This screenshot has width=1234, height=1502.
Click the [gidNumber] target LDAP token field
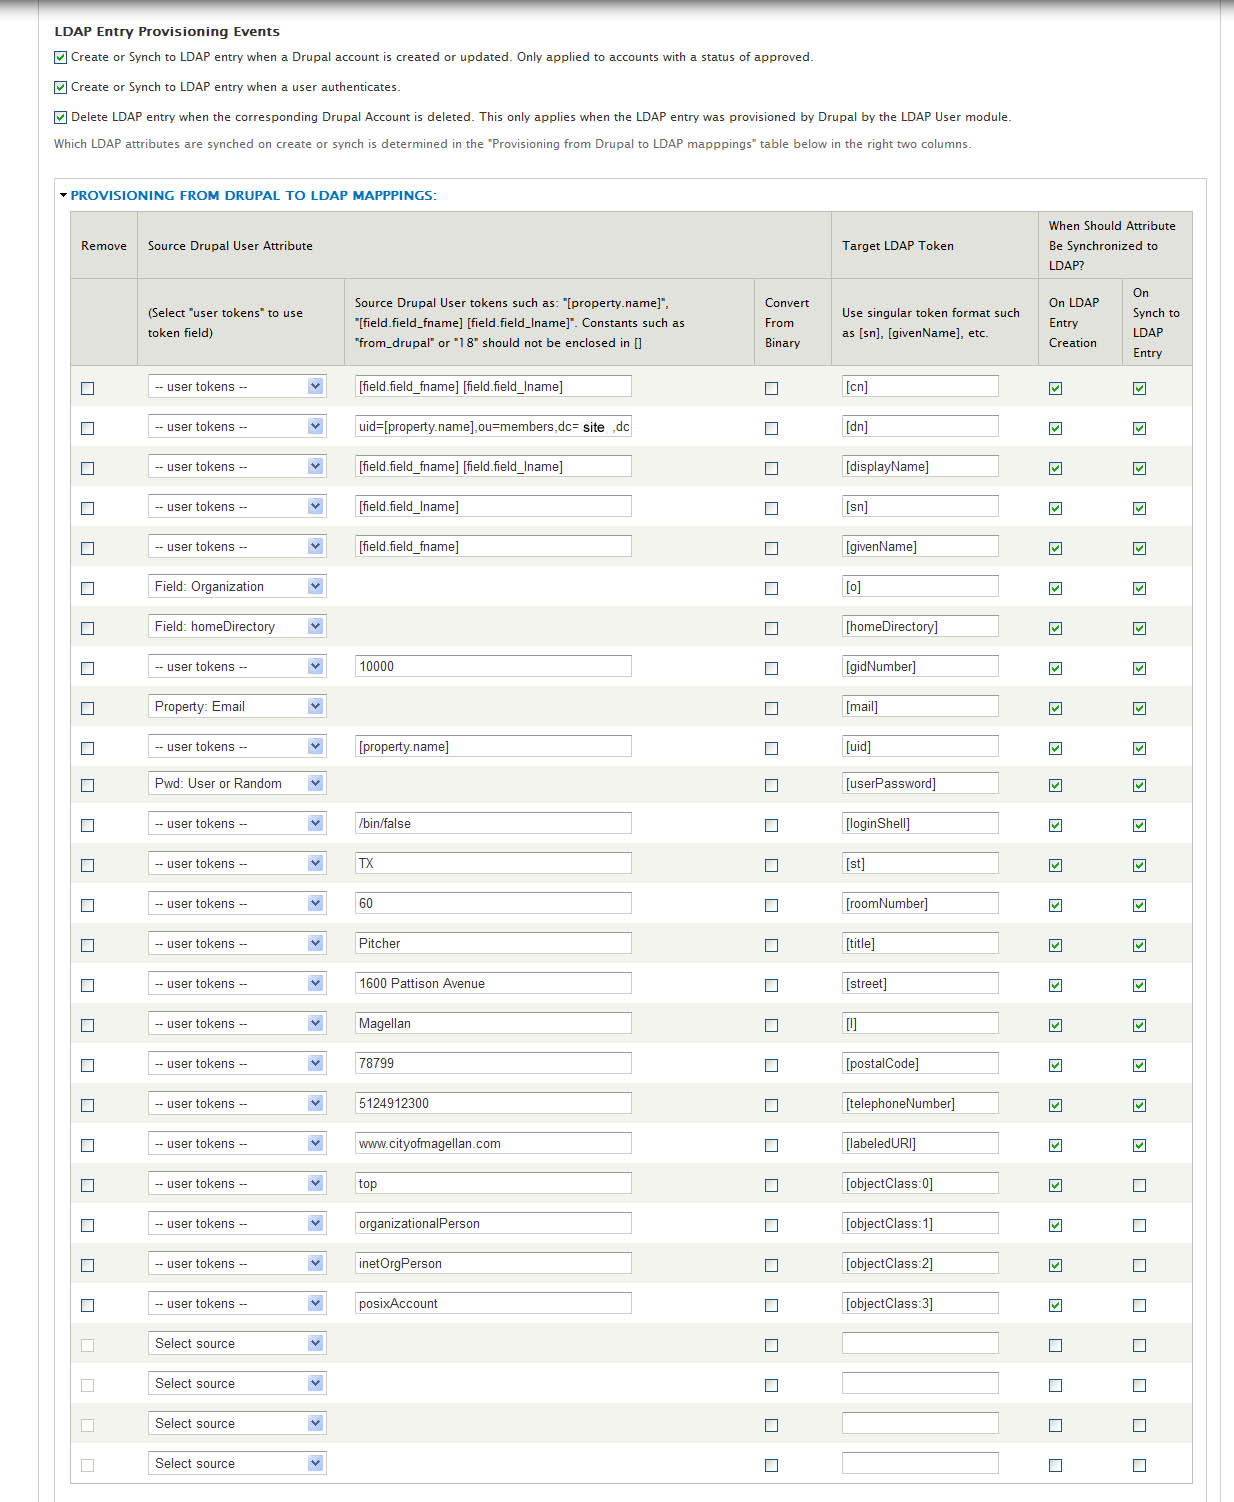[920, 667]
